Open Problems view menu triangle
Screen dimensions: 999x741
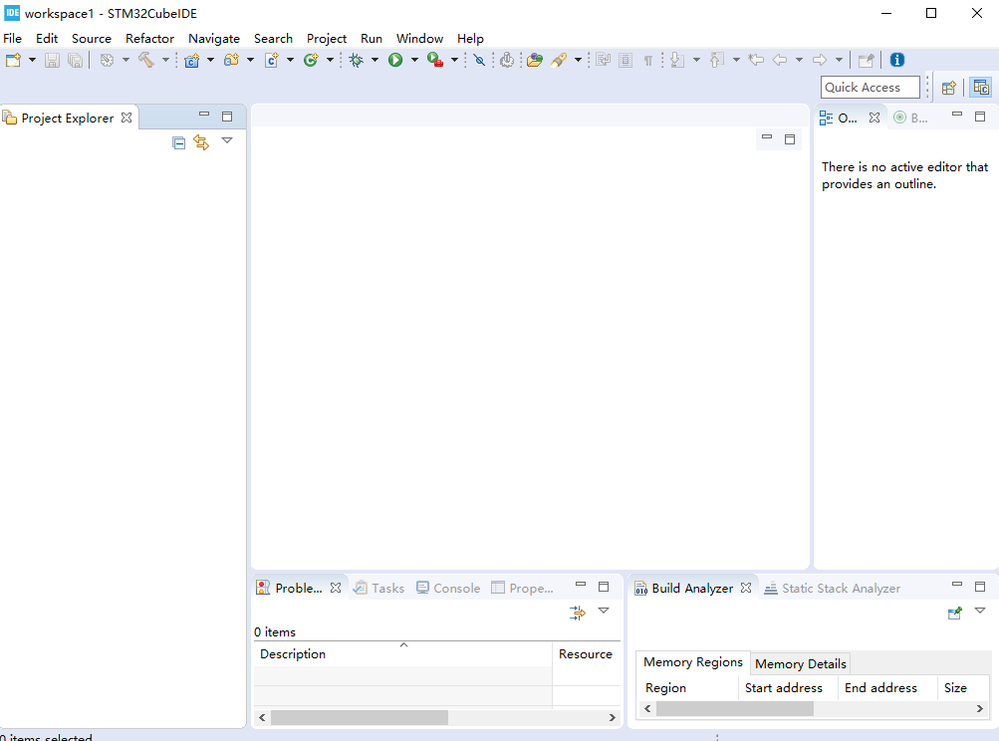603,610
